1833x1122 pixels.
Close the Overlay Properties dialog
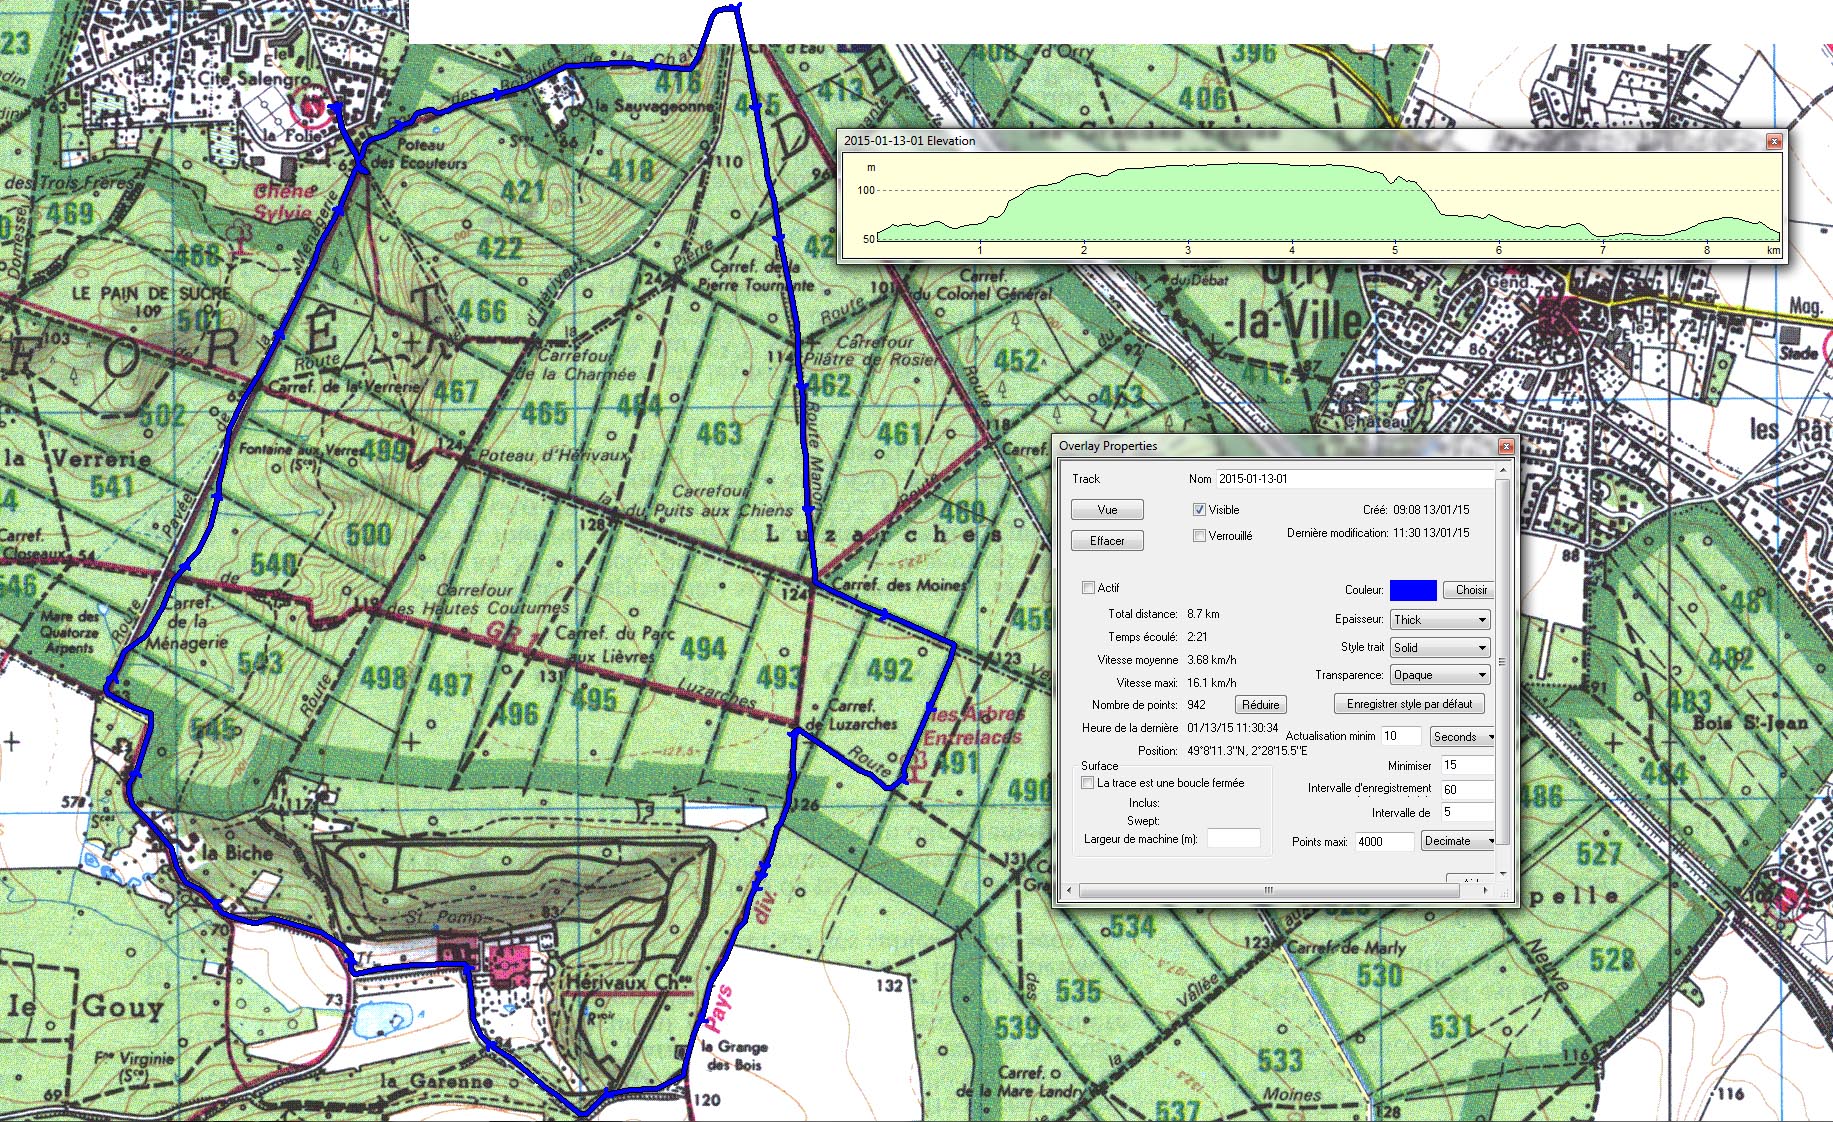coord(1506,446)
